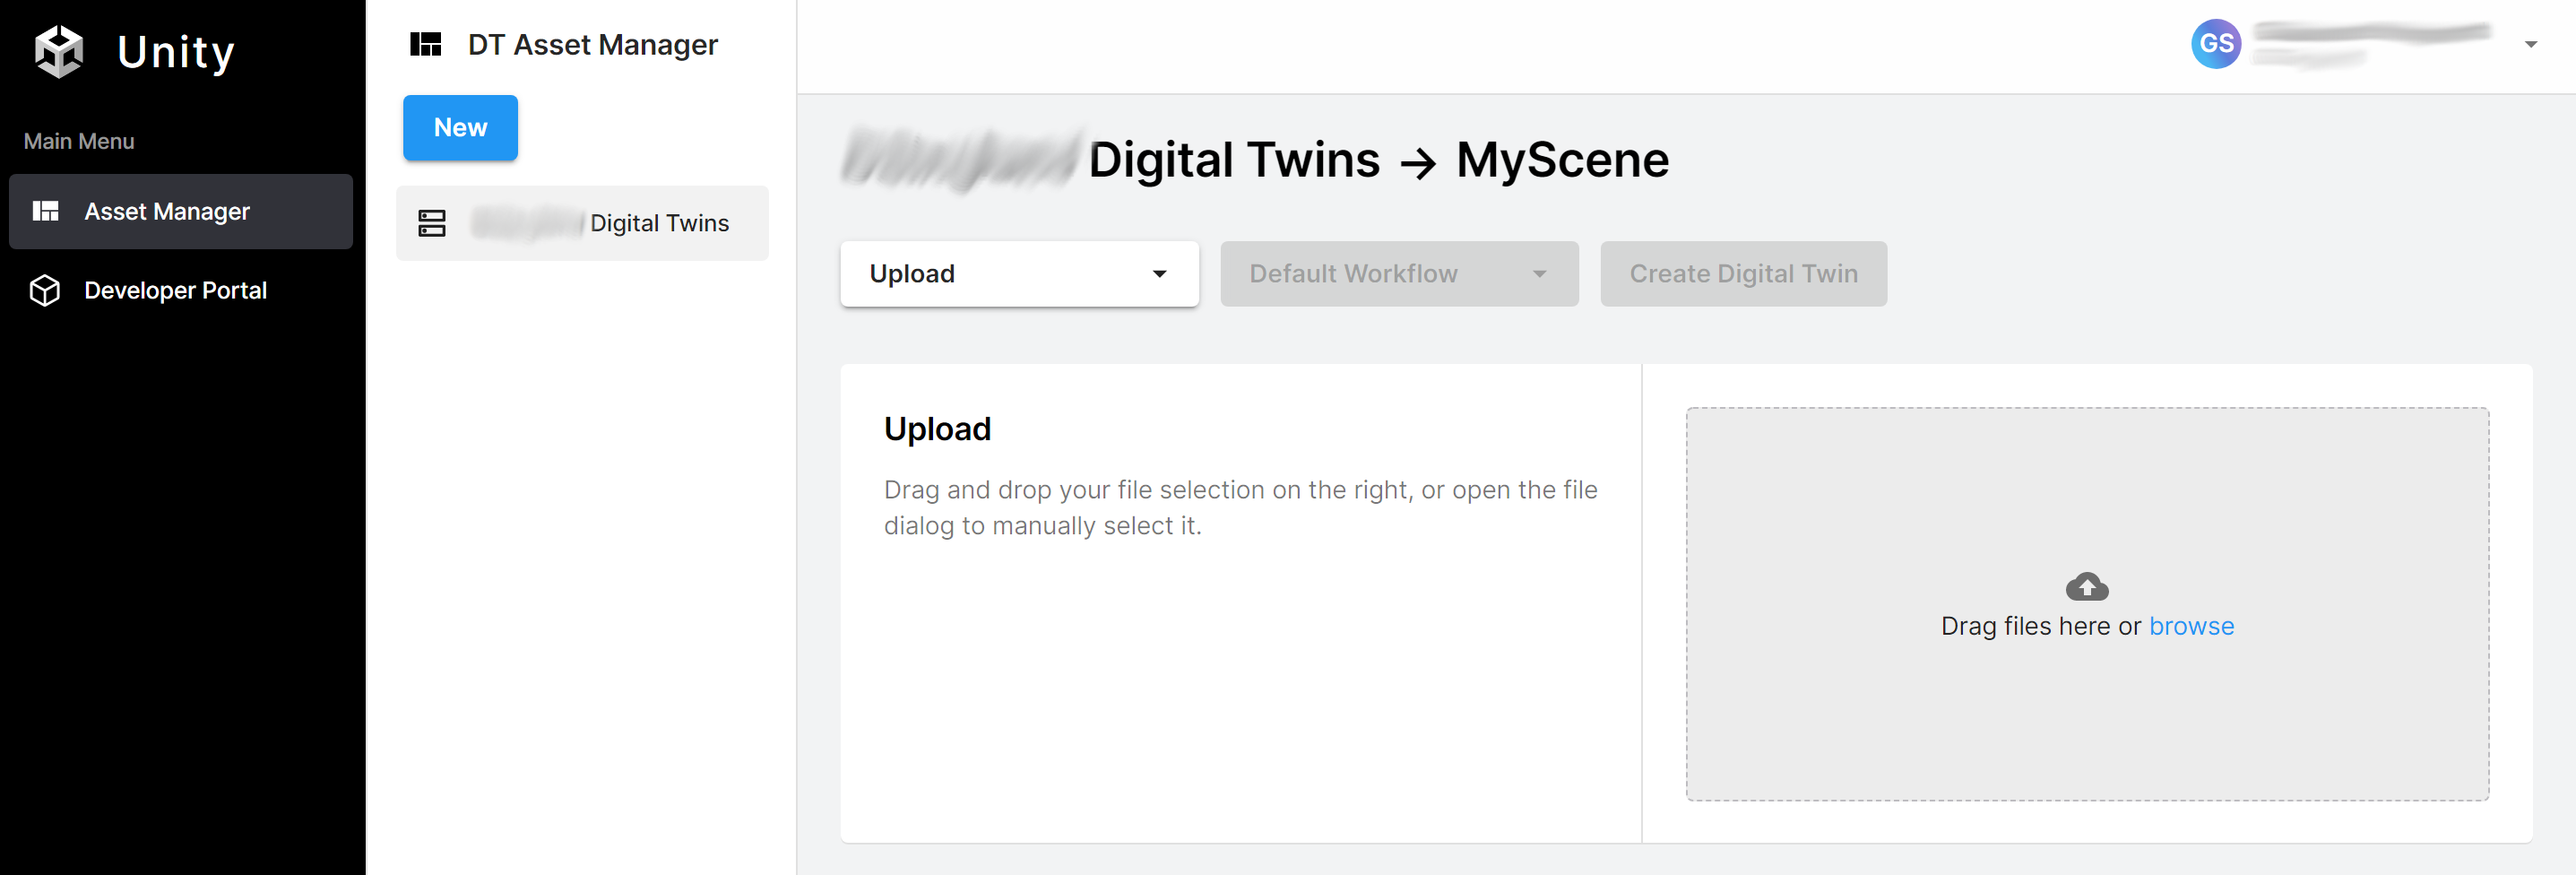
Task: Click the upload cloud icon
Action: click(x=2087, y=587)
